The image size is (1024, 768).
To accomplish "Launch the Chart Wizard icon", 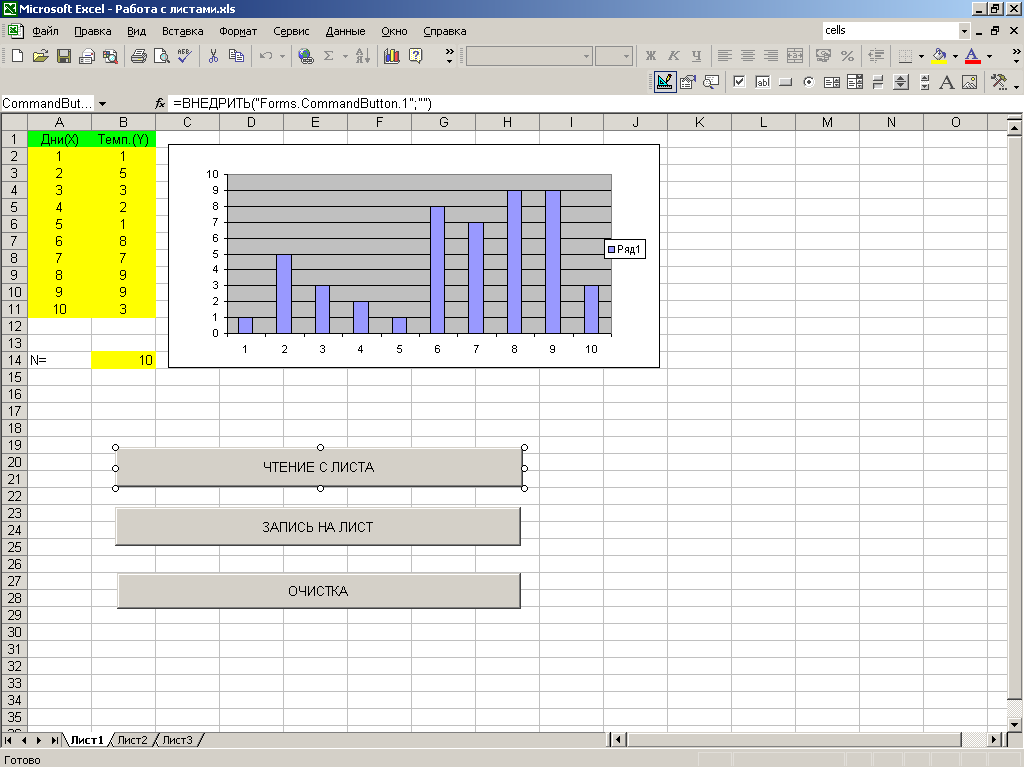I will 392,56.
